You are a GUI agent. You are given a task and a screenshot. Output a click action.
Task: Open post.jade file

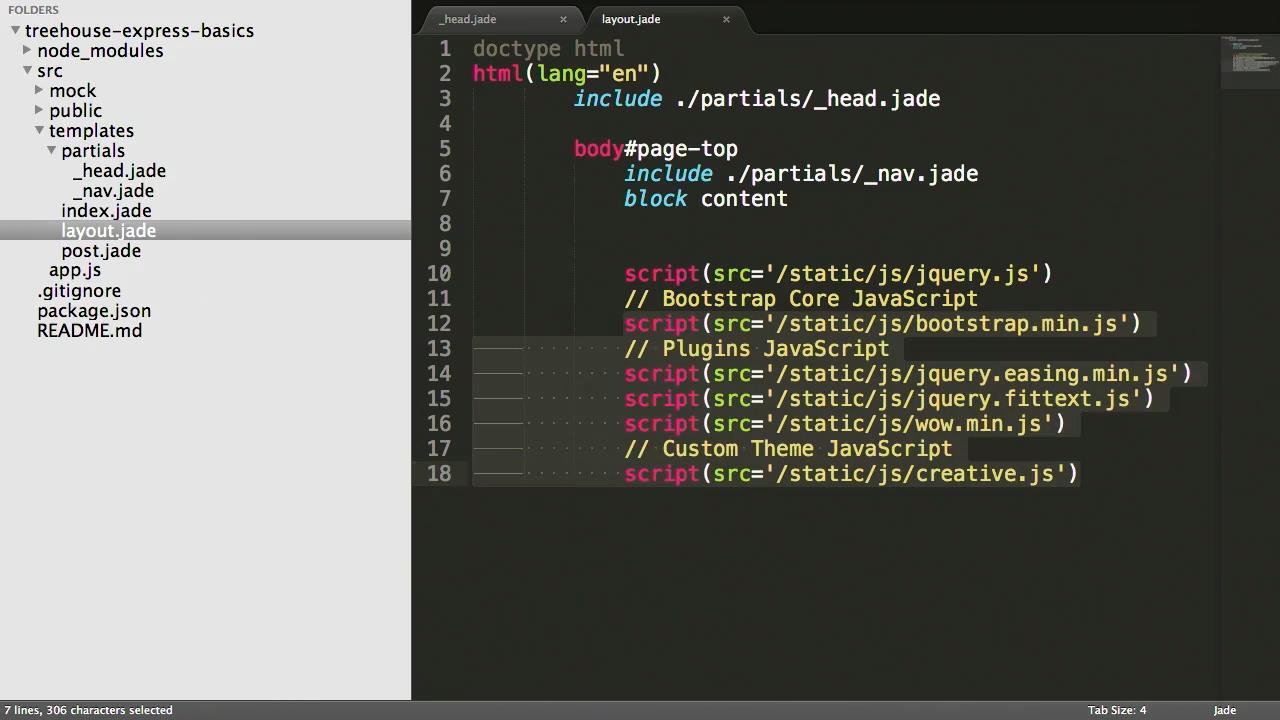(x=101, y=251)
